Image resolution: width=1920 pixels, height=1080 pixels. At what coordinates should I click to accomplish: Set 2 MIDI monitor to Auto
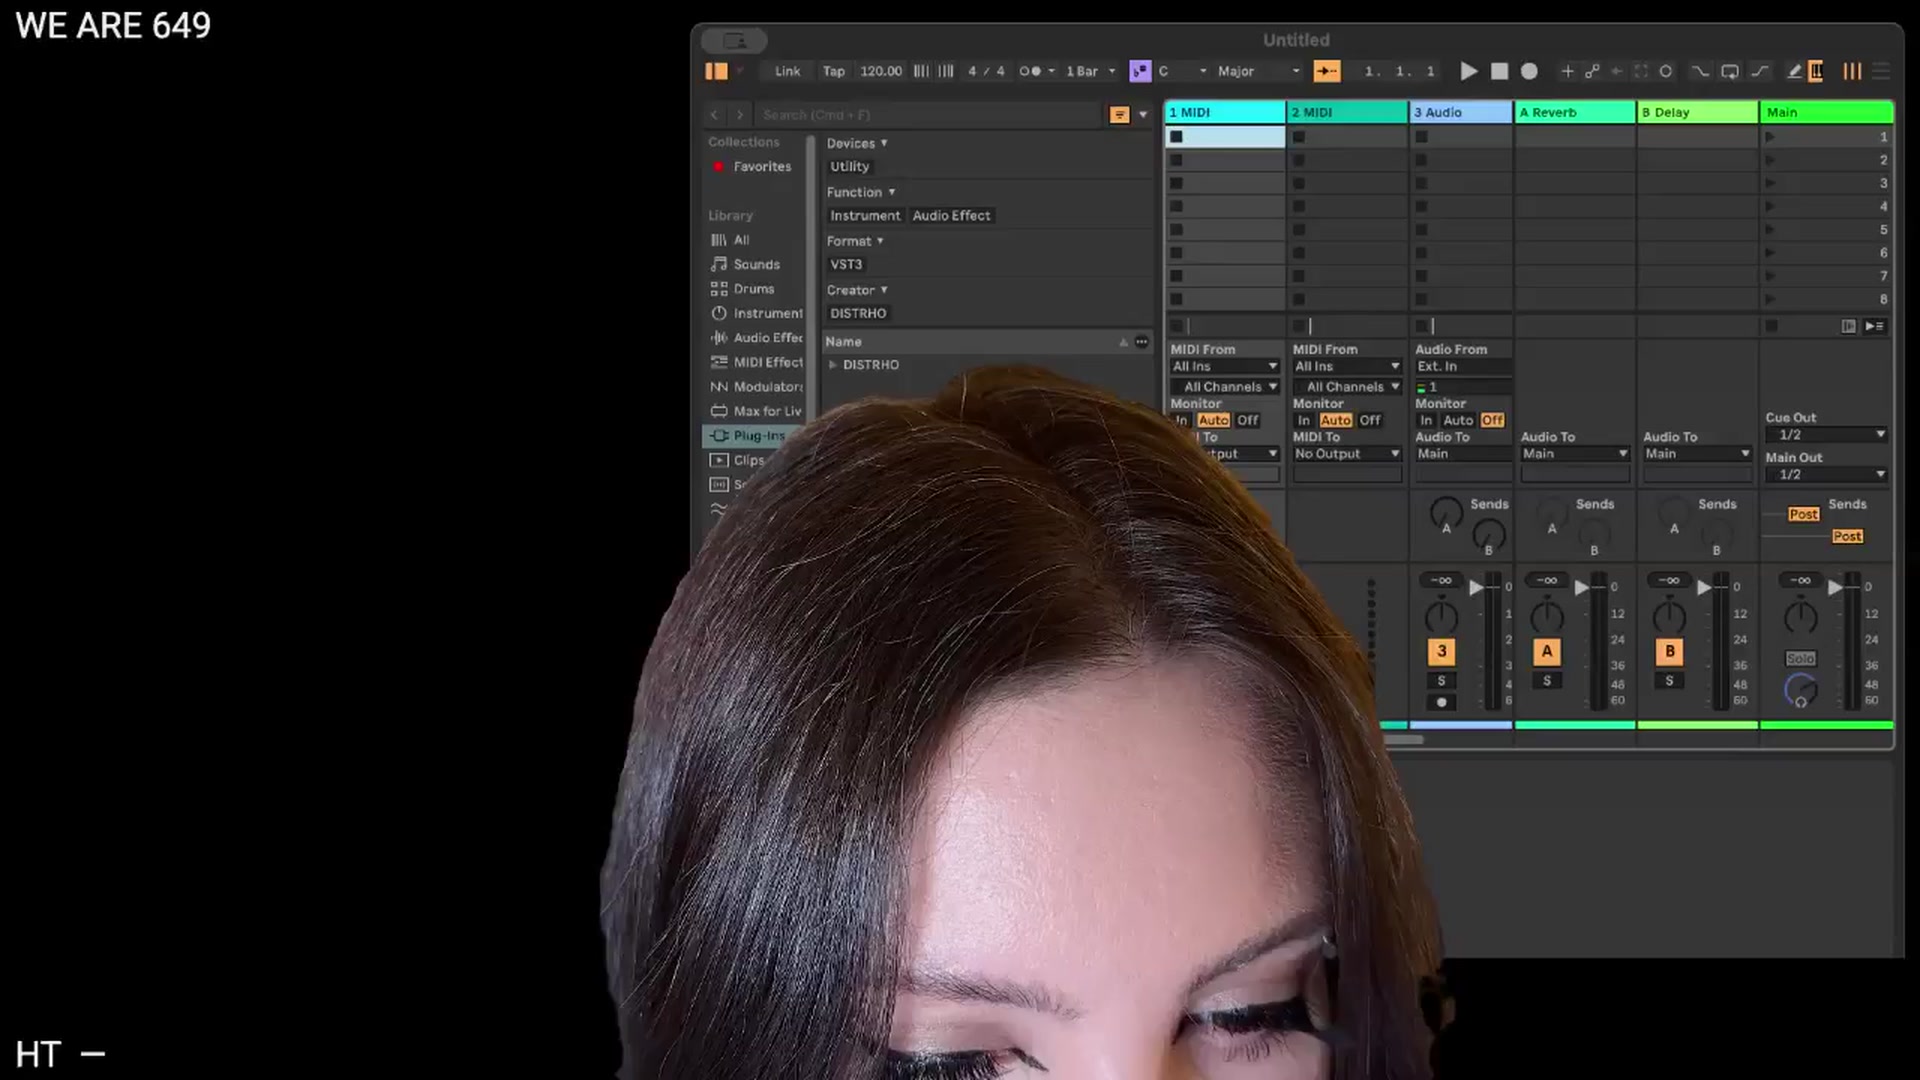1335,421
